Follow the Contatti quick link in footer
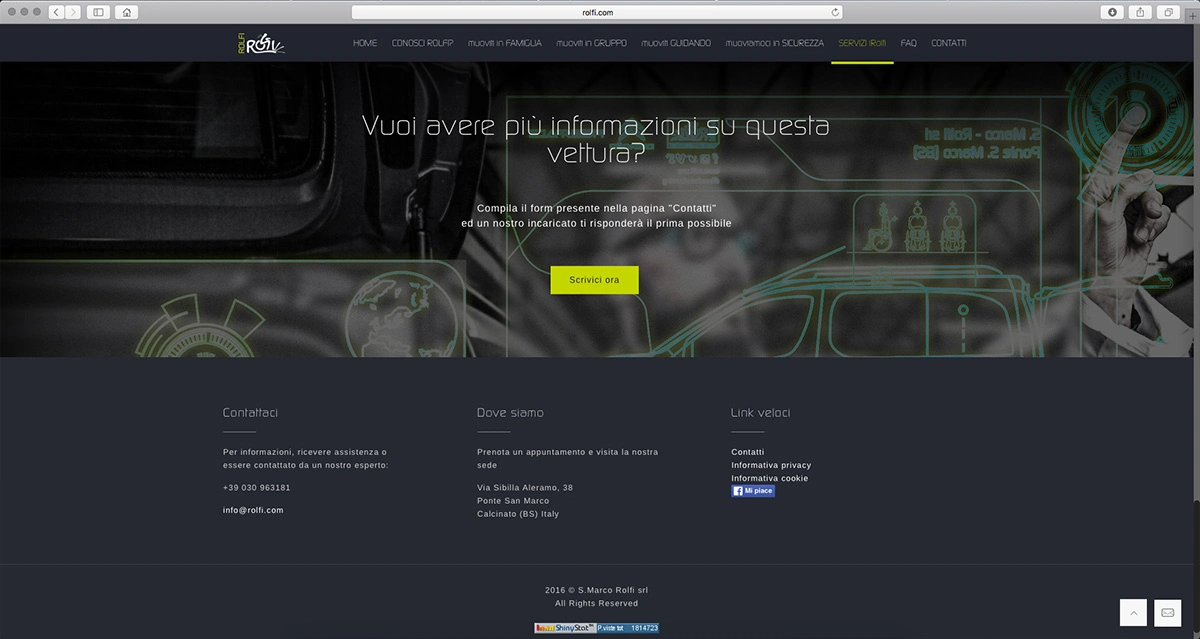Viewport: 1200px width, 639px height. coord(748,452)
